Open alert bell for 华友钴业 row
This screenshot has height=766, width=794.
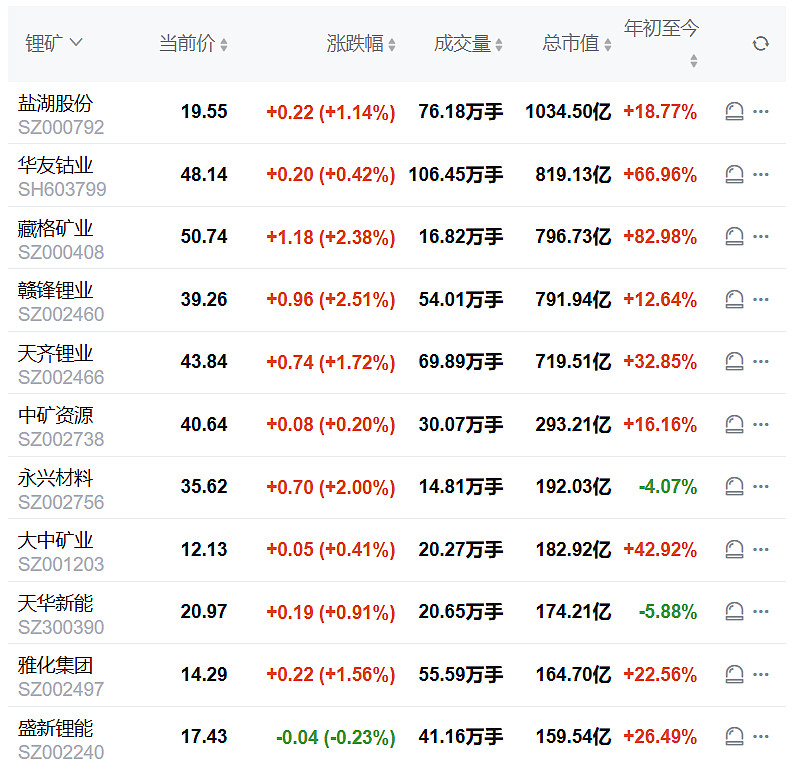(734, 175)
